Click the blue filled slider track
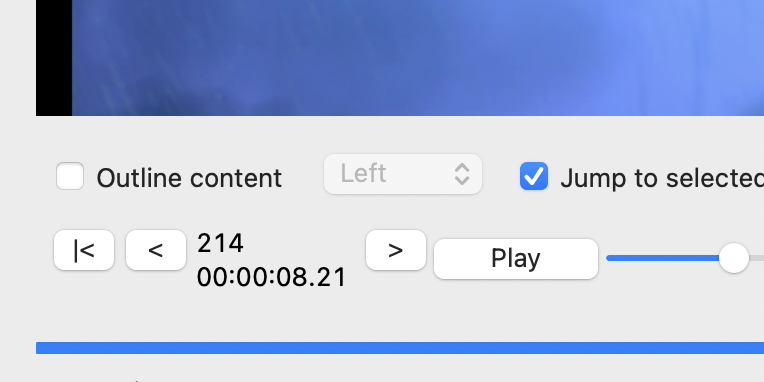Image resolution: width=764 pixels, height=382 pixels. (663, 258)
